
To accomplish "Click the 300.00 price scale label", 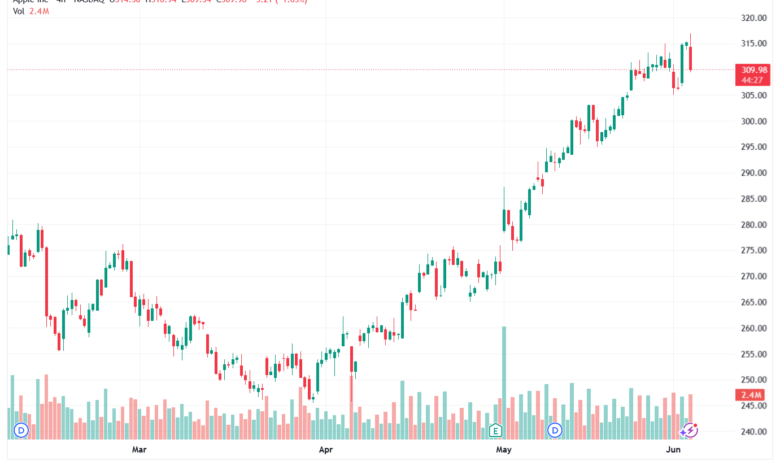I will click(754, 121).
